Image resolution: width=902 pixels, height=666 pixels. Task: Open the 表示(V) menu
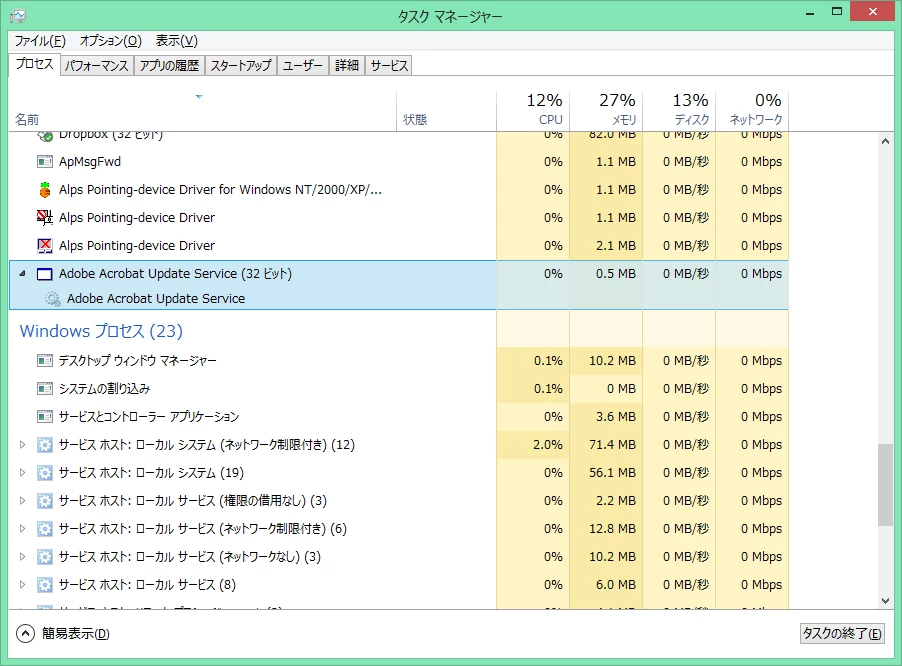point(177,41)
